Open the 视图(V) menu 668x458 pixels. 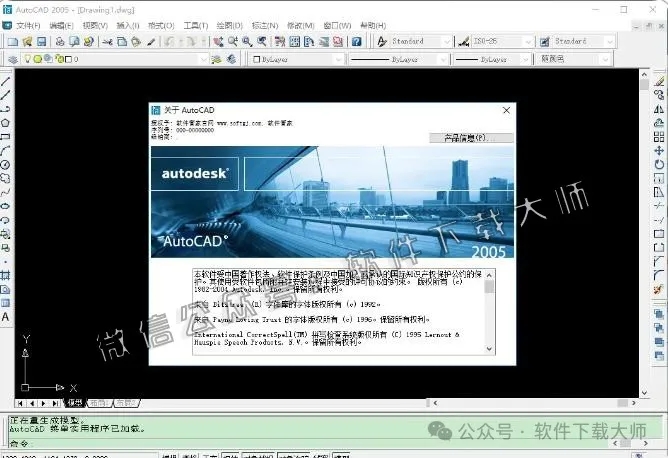pyautogui.click(x=95, y=26)
